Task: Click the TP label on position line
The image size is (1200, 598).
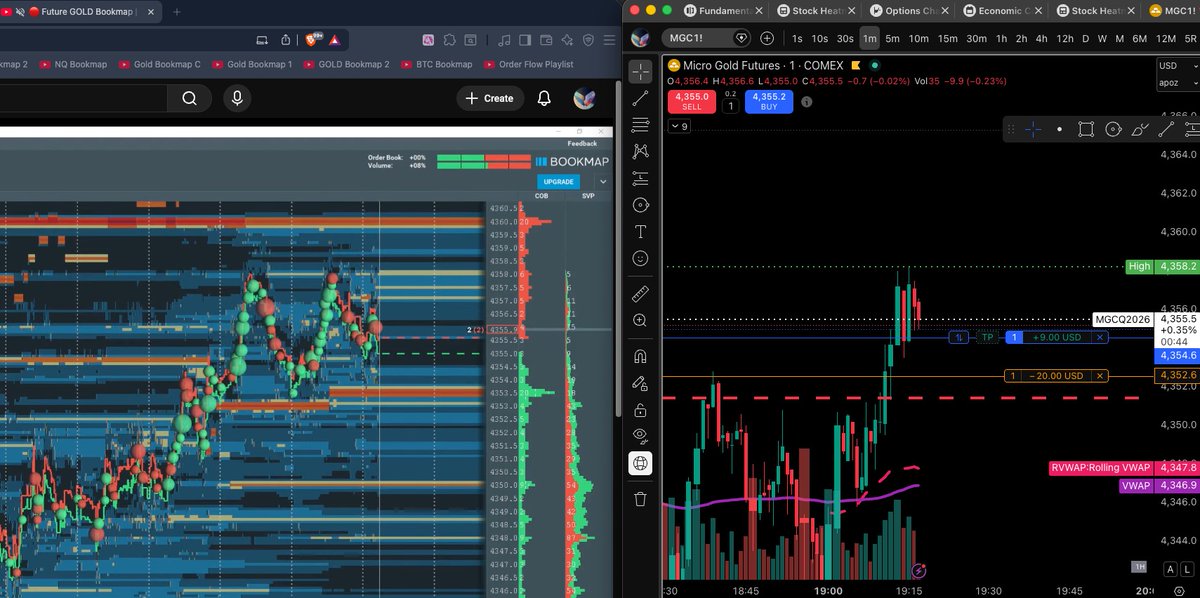Action: (988, 338)
